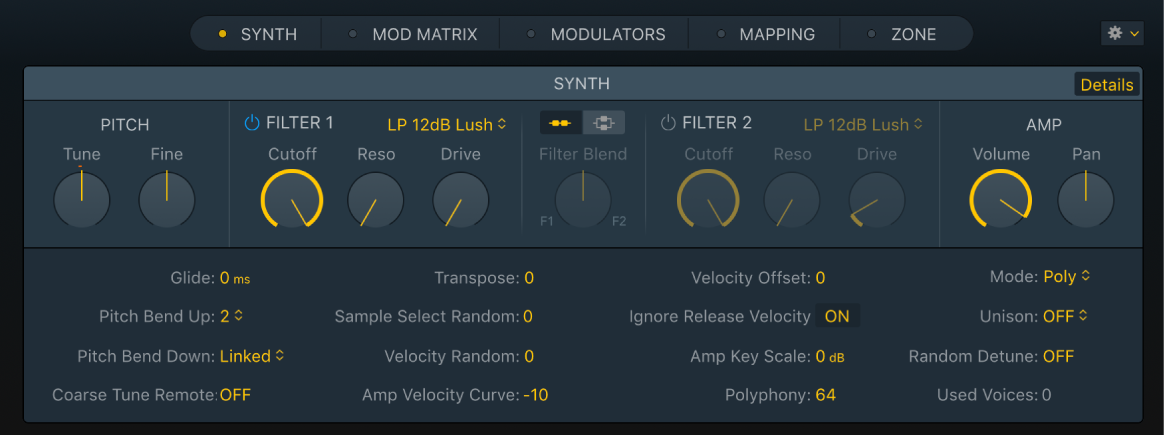Viewport: 1166px width, 436px height.
Task: Open the gear settings menu
Action: 1122,33
